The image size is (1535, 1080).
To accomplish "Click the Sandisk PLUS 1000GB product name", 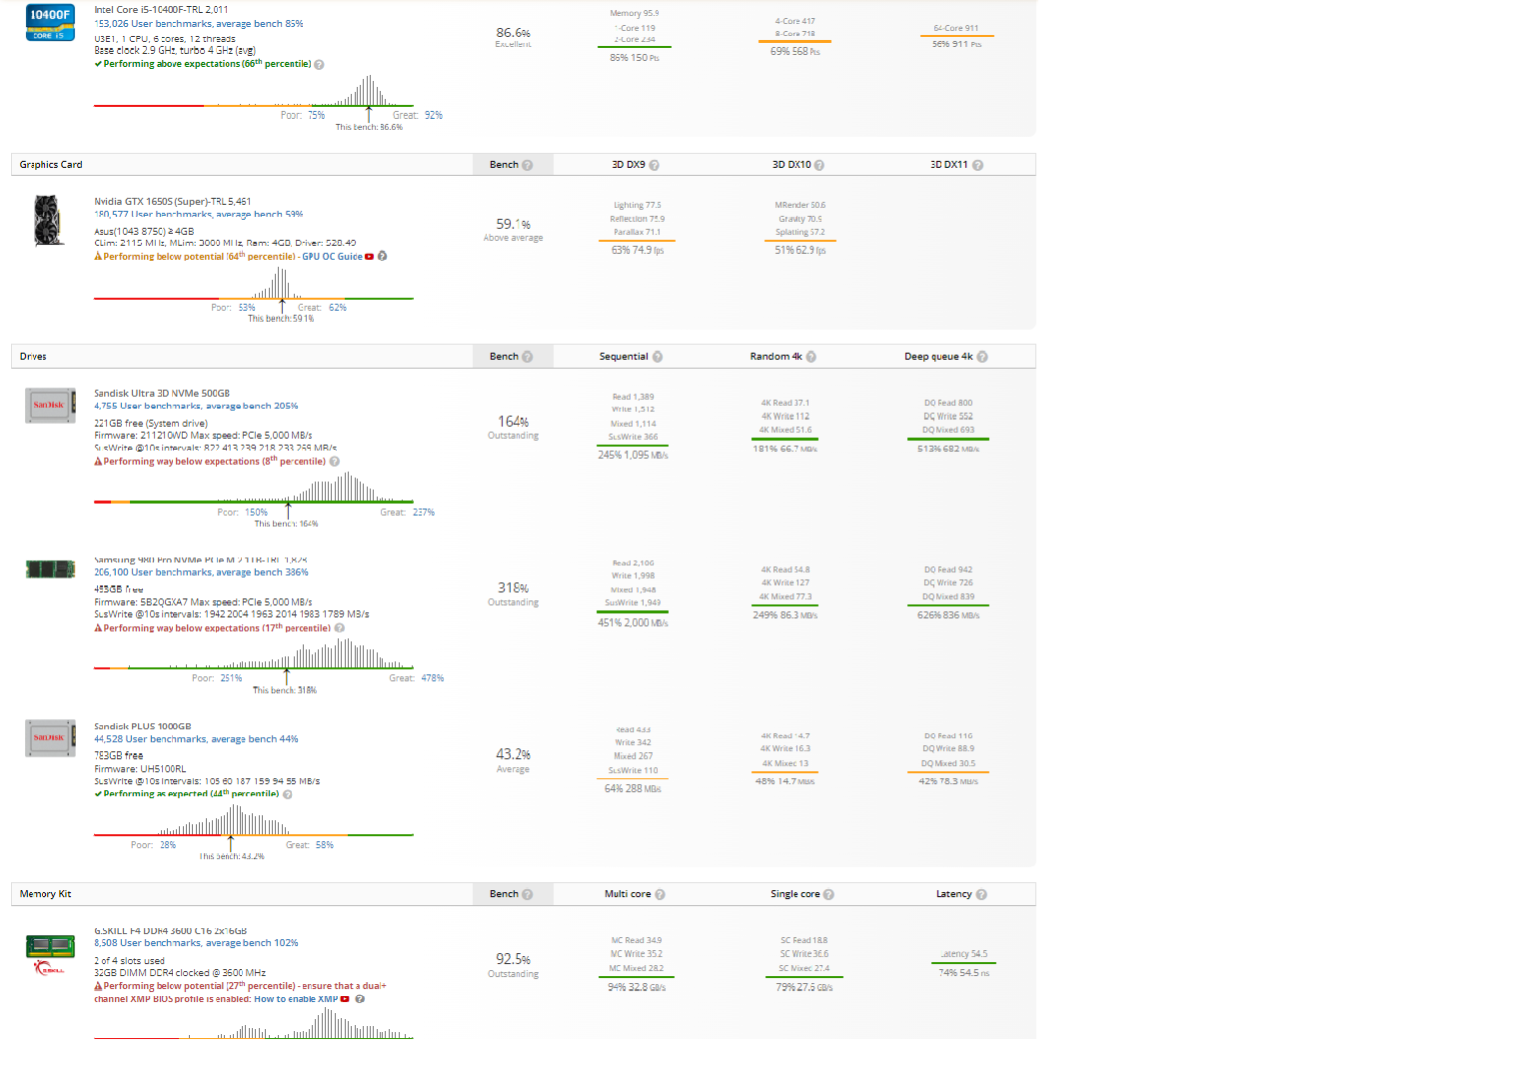I will click(143, 727).
